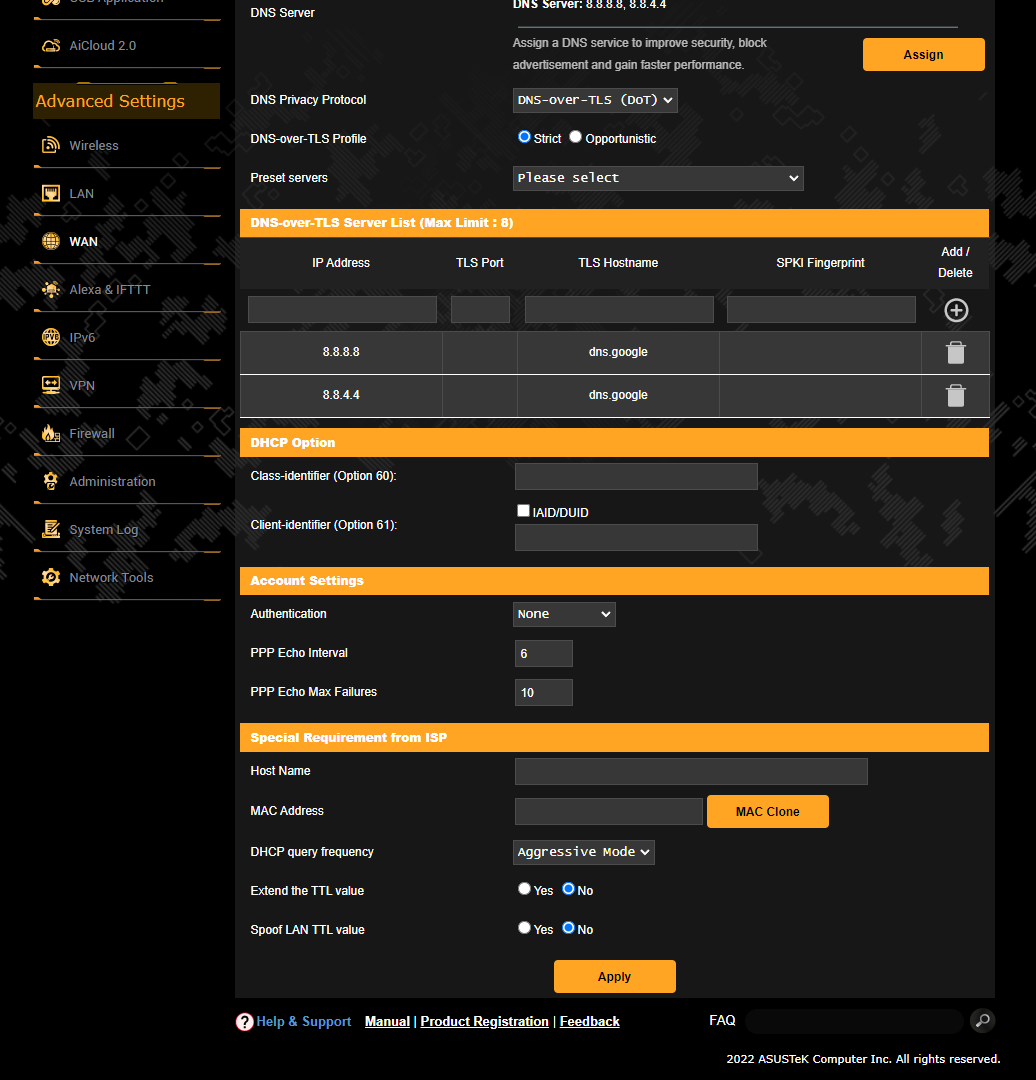Choose Yes for Spoof LAN TTL value
This screenshot has height=1080, width=1036.
pos(524,928)
